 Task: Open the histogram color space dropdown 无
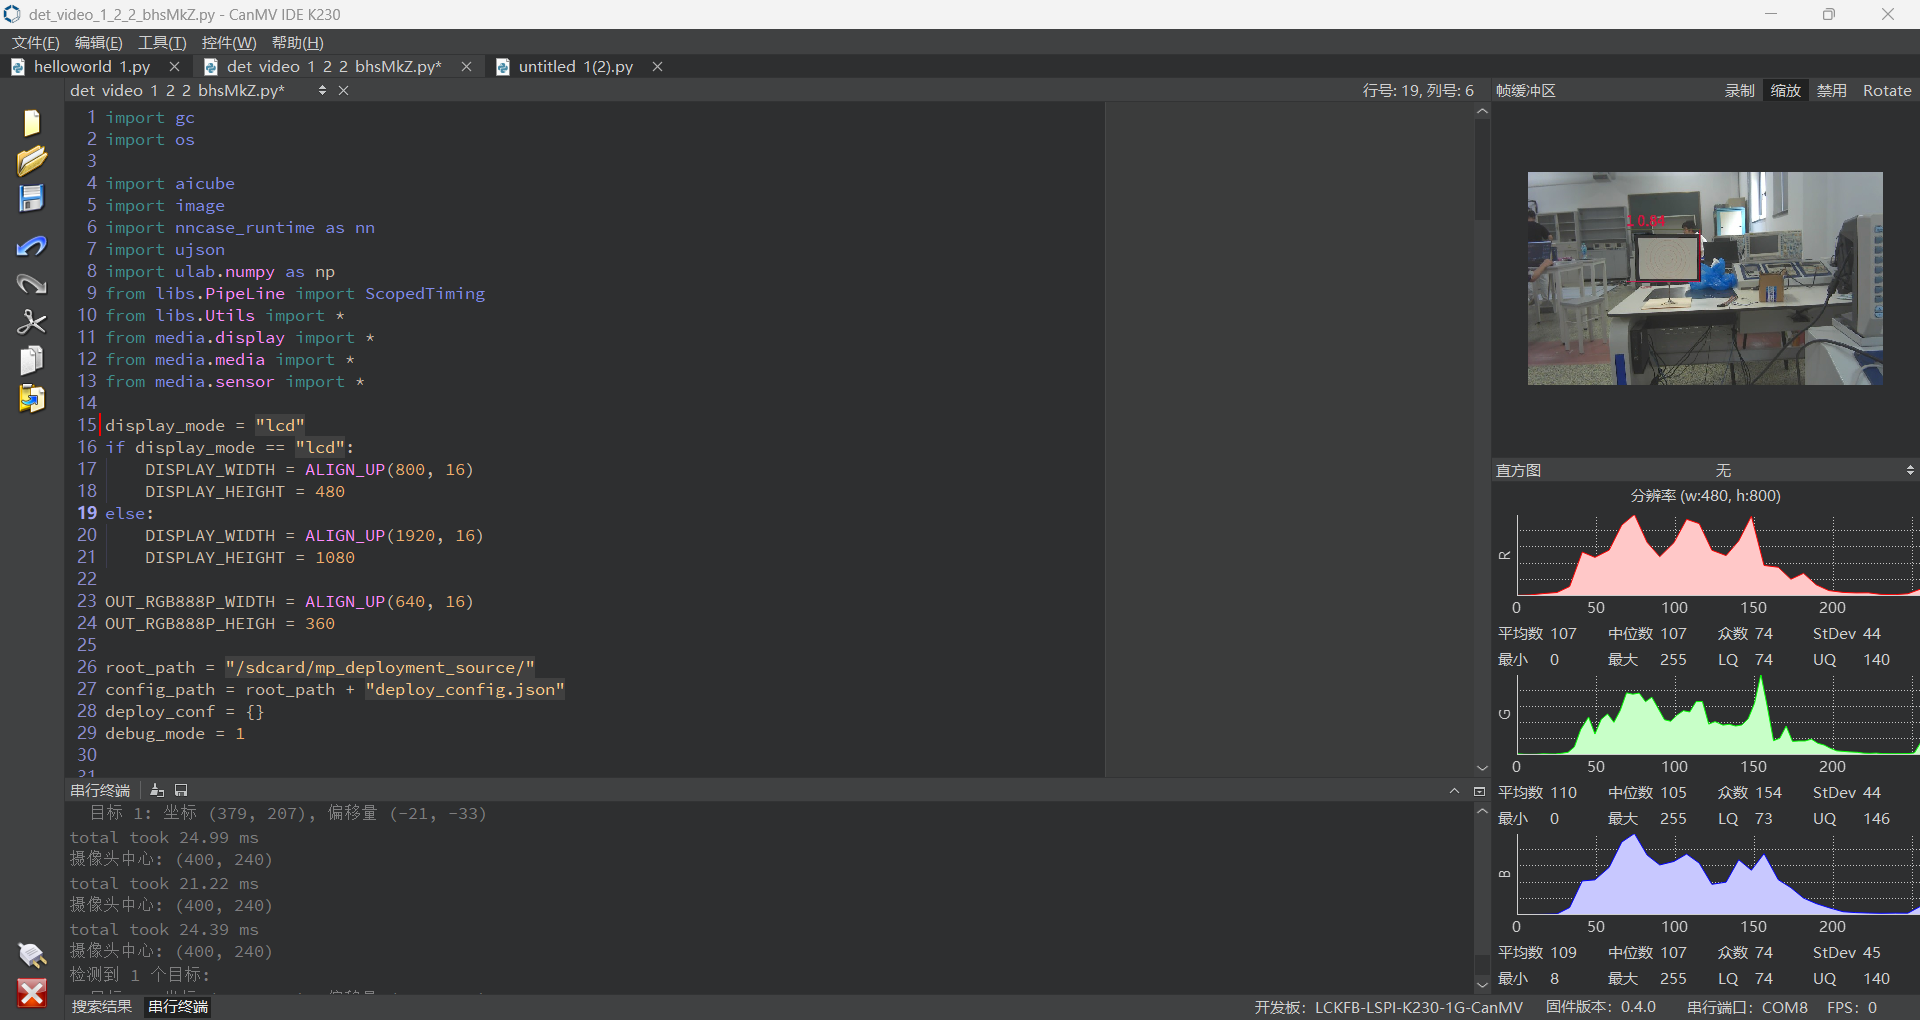click(1723, 470)
